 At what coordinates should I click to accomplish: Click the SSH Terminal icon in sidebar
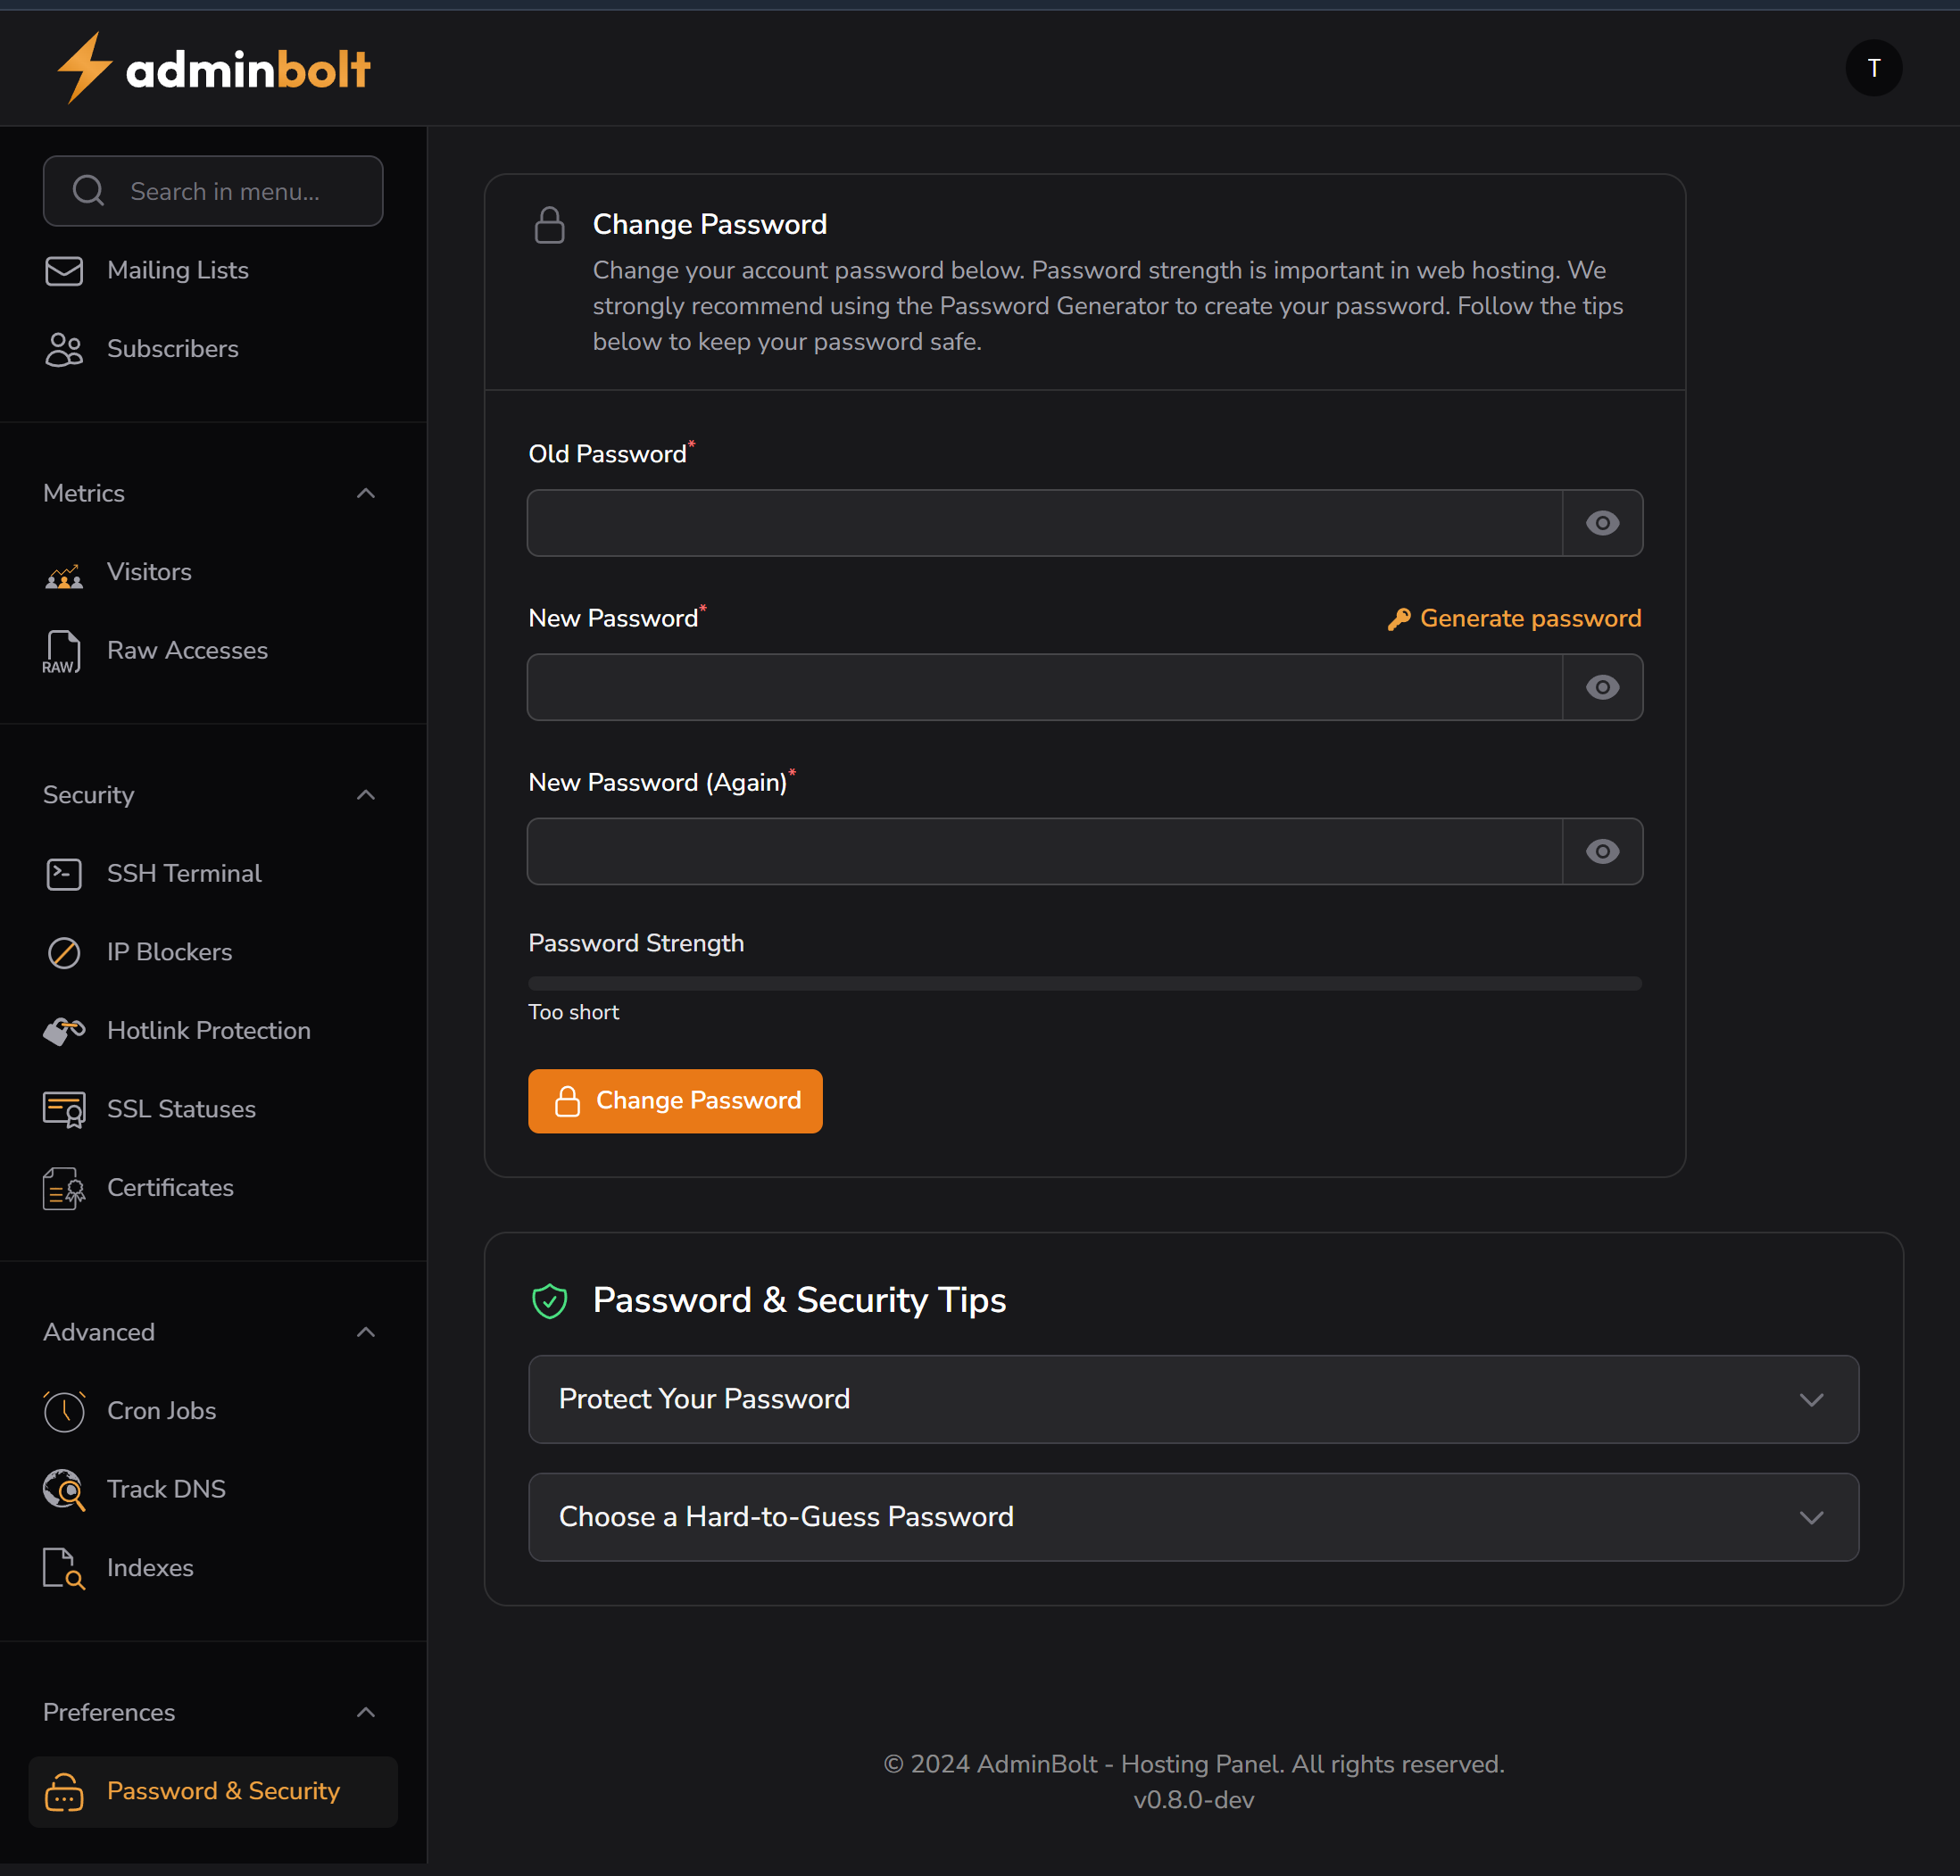coord(64,874)
